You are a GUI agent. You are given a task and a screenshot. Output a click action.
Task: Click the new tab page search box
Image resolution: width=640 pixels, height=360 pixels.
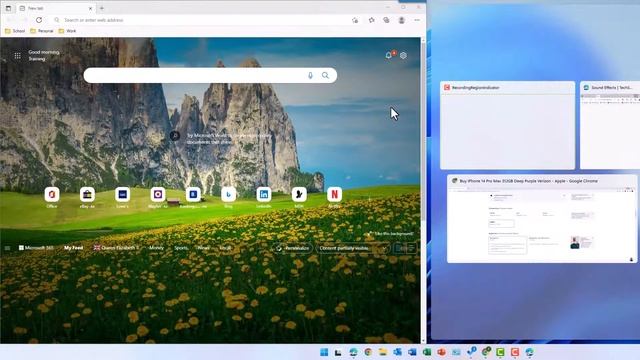click(210, 76)
